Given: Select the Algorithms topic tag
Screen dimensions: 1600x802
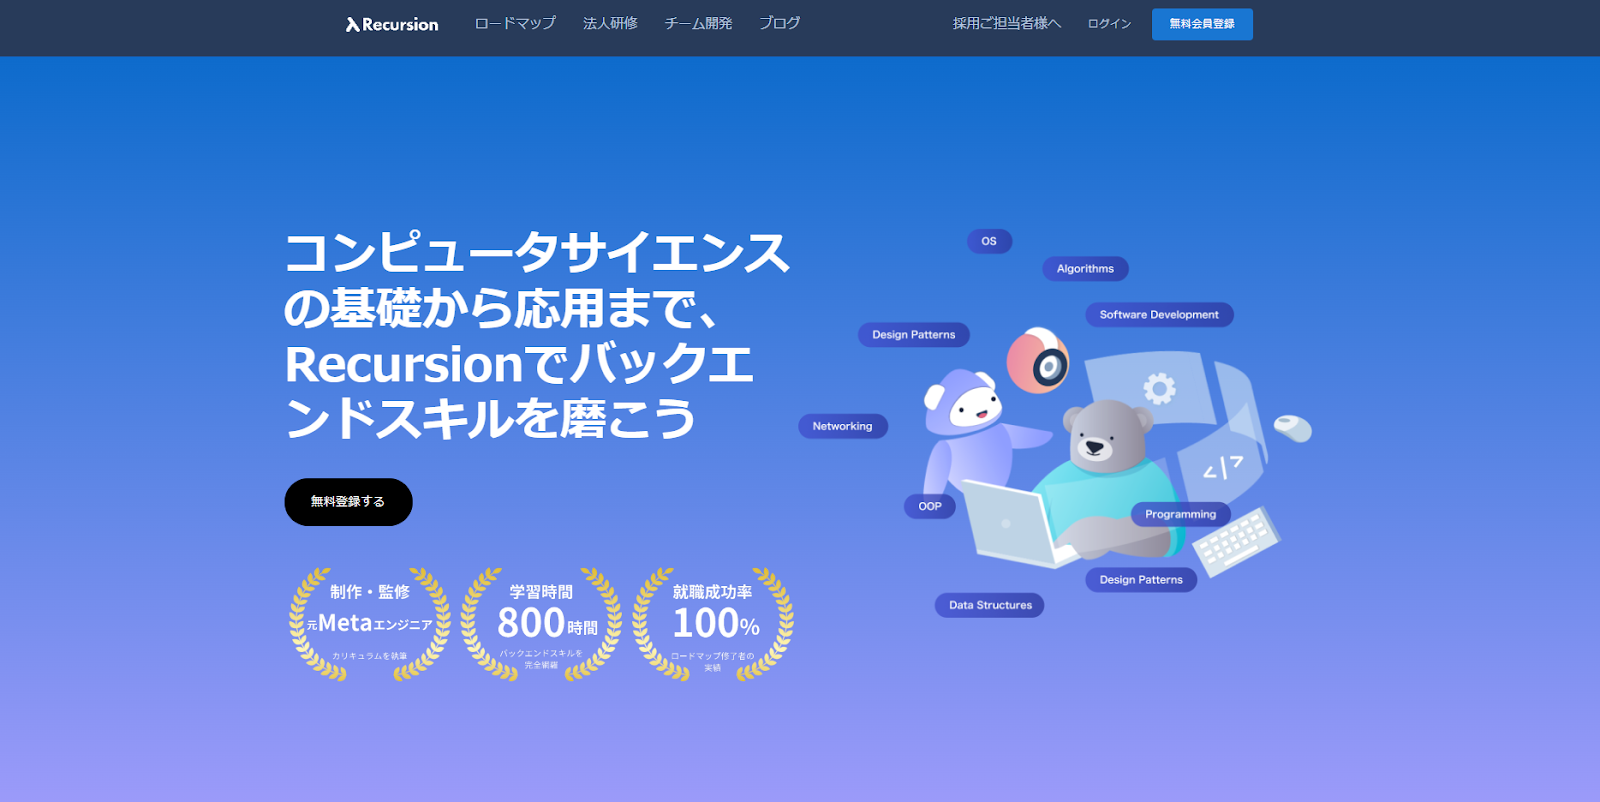Looking at the screenshot, I should coord(1085,269).
